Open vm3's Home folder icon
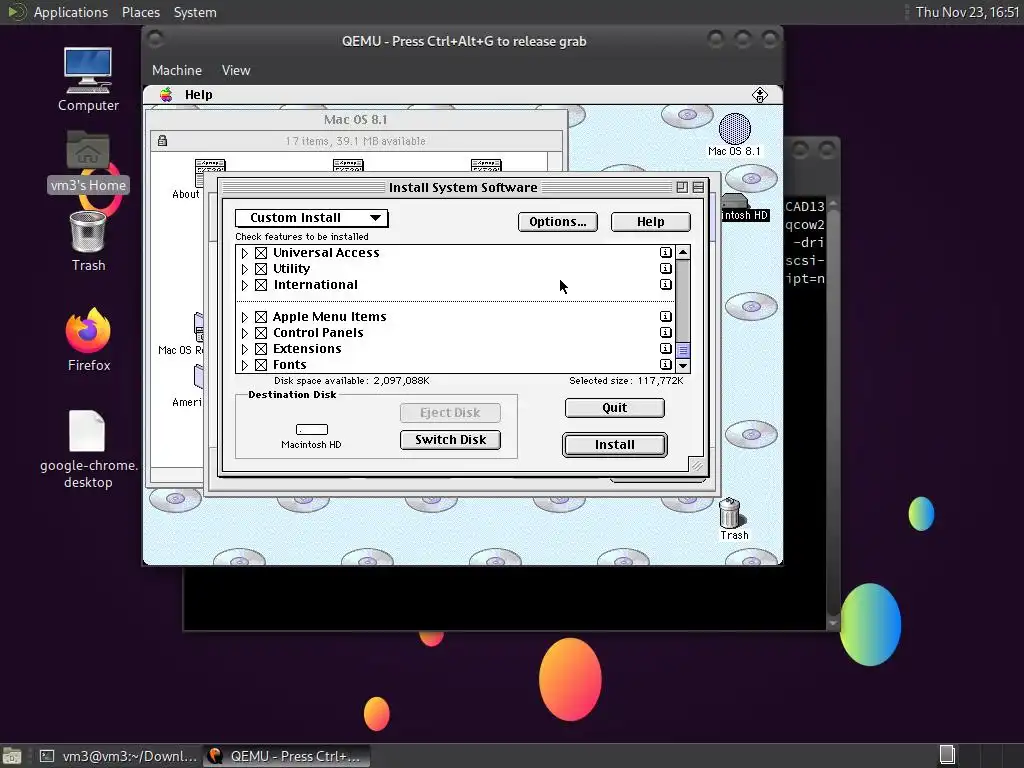The height and width of the screenshot is (768, 1024). coord(88,152)
